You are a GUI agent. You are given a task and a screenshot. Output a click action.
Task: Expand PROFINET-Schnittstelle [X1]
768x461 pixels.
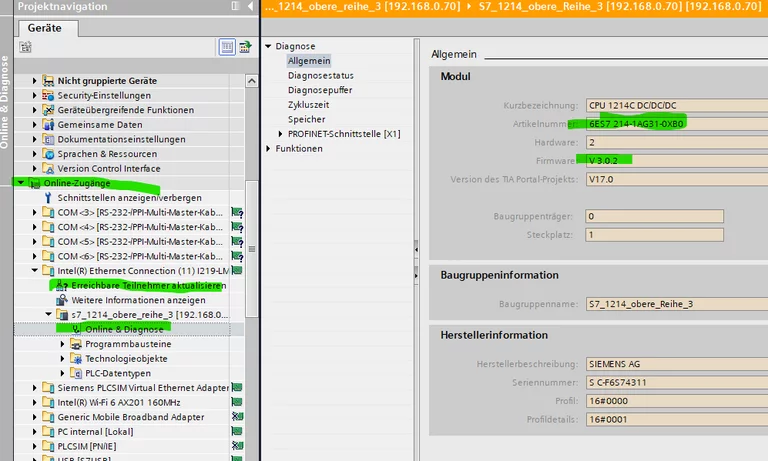[280, 134]
